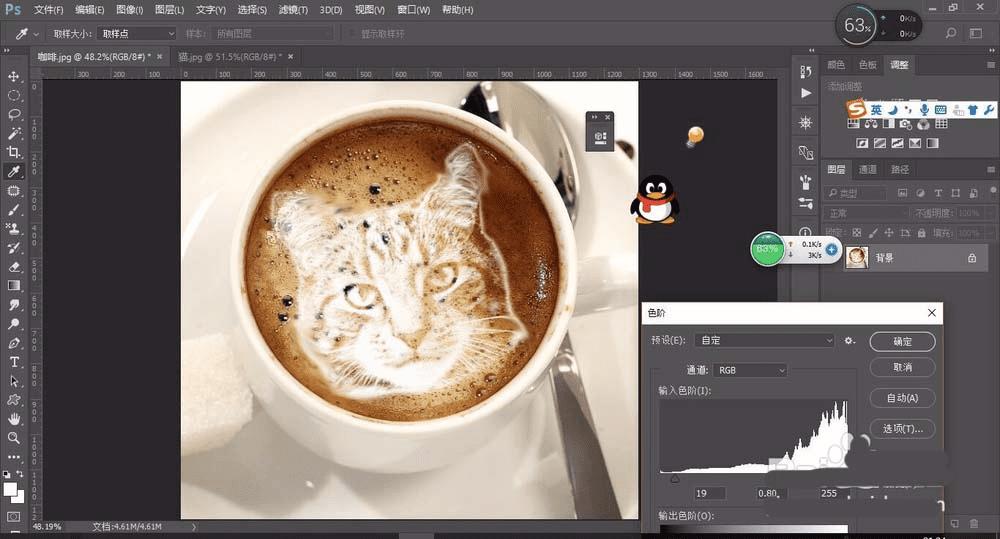1000x539 pixels.
Task: Toggle lock on the 背景 layer
Action: 971,258
